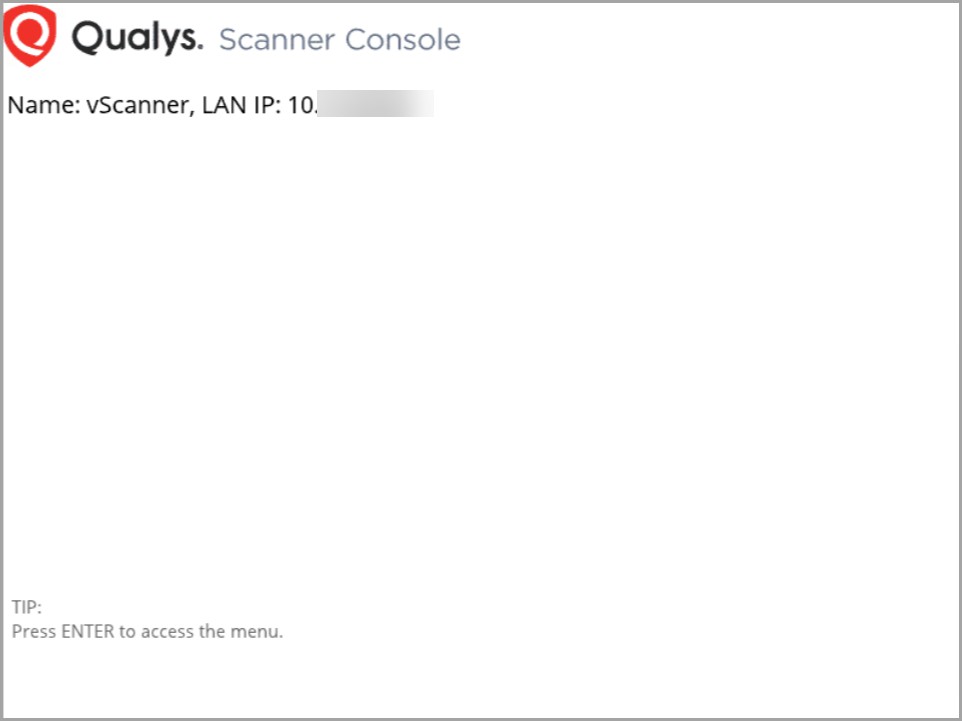The width and height of the screenshot is (962, 721).
Task: Click the word Console in the header
Action: [x=402, y=40]
